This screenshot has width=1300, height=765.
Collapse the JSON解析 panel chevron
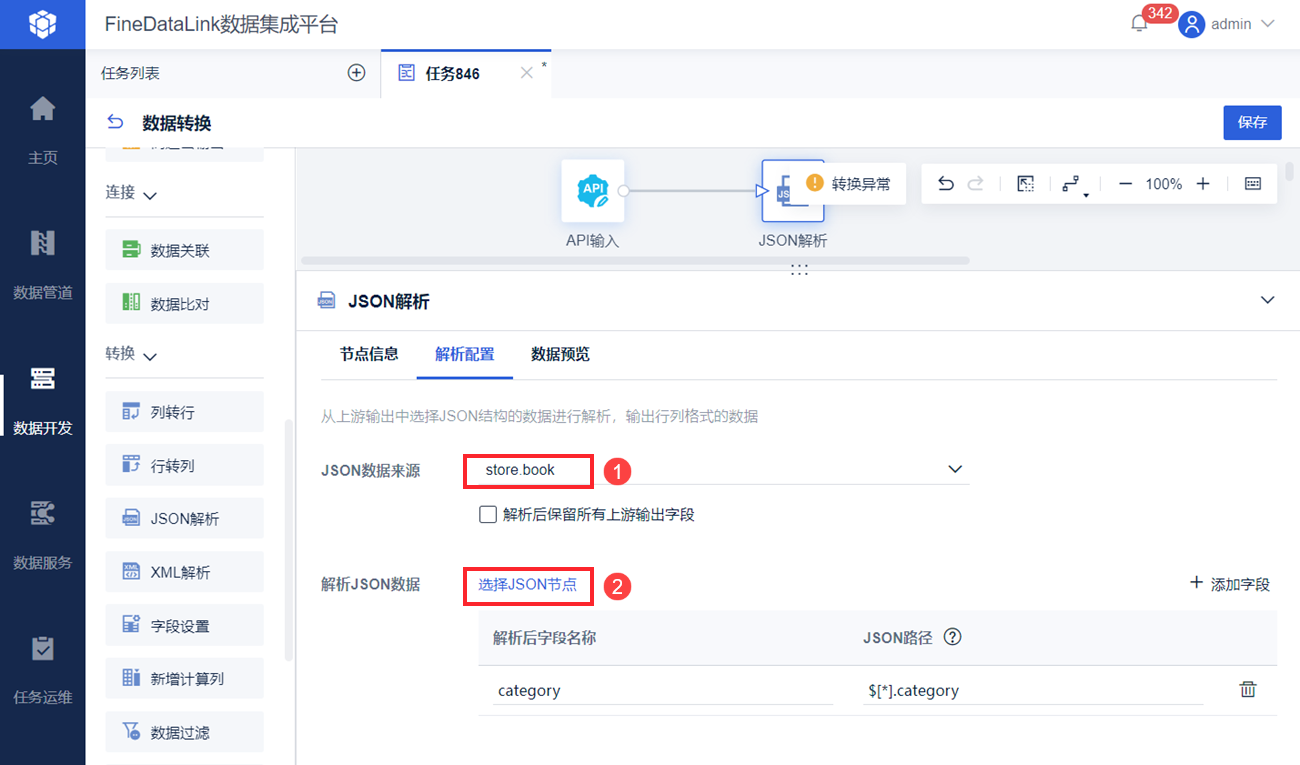(1268, 300)
